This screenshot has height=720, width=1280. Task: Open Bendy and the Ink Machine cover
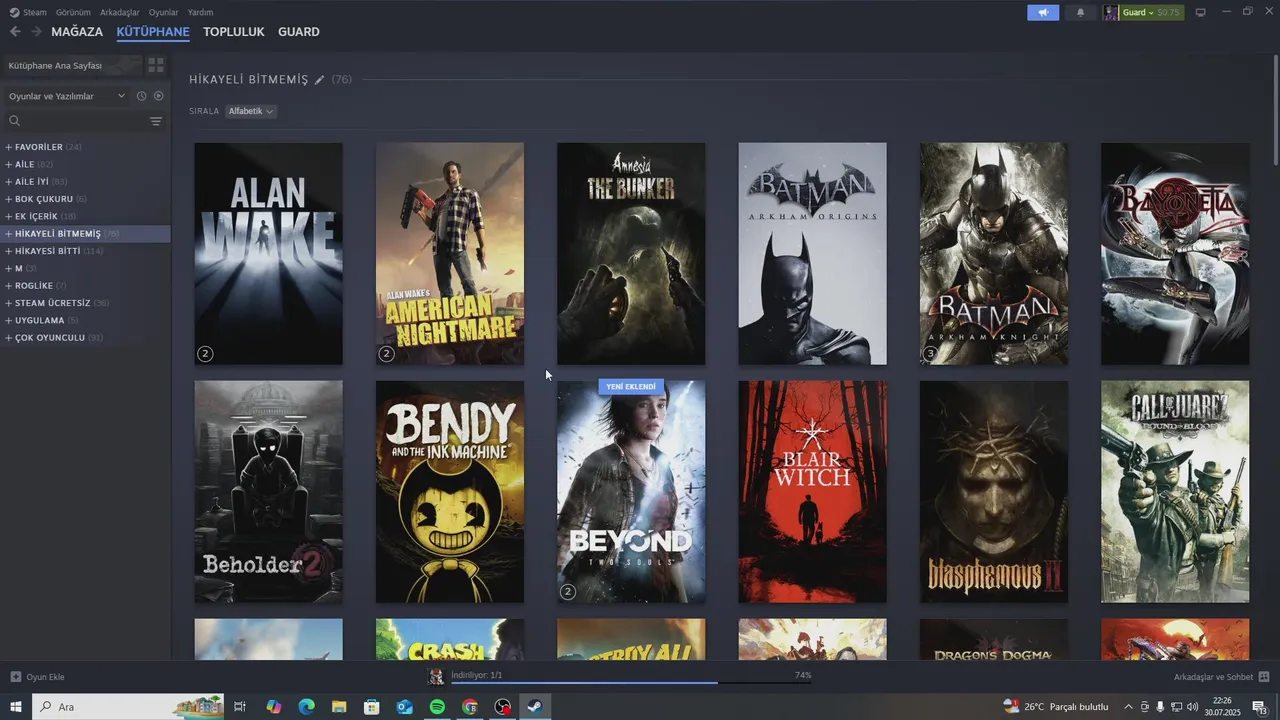450,492
